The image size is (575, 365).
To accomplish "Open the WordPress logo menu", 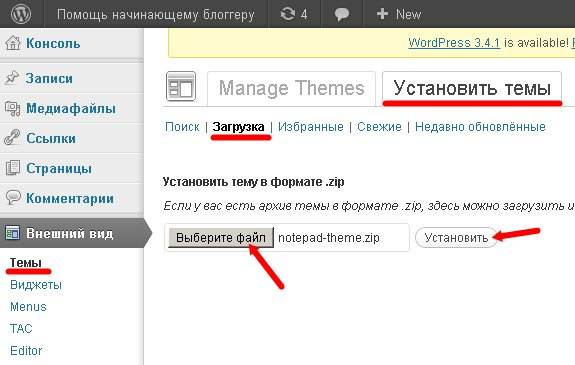I will coord(21,14).
